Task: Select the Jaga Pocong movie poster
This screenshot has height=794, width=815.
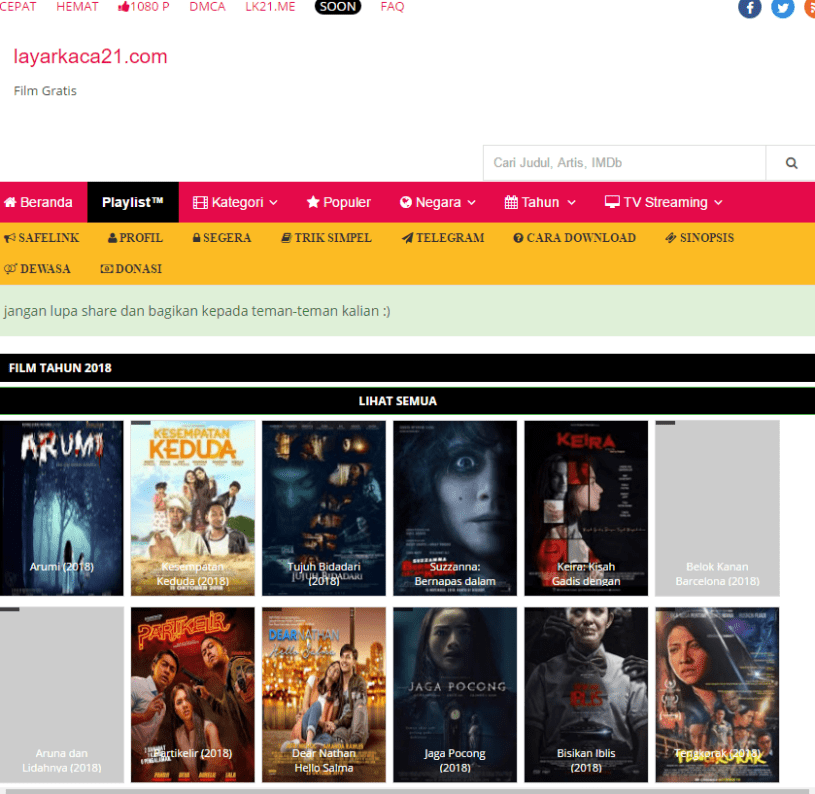Action: [x=455, y=694]
